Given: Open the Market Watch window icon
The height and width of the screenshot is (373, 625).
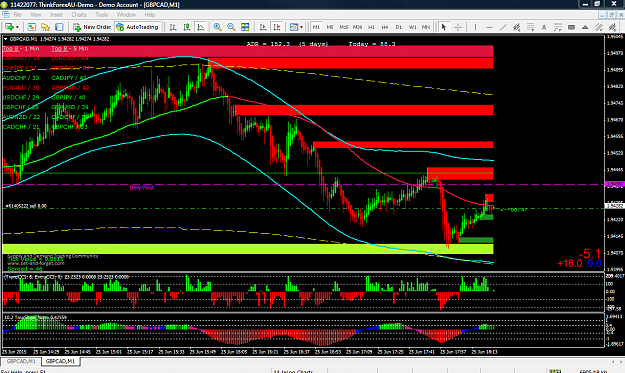Looking at the screenshot, I should (x=31, y=27).
